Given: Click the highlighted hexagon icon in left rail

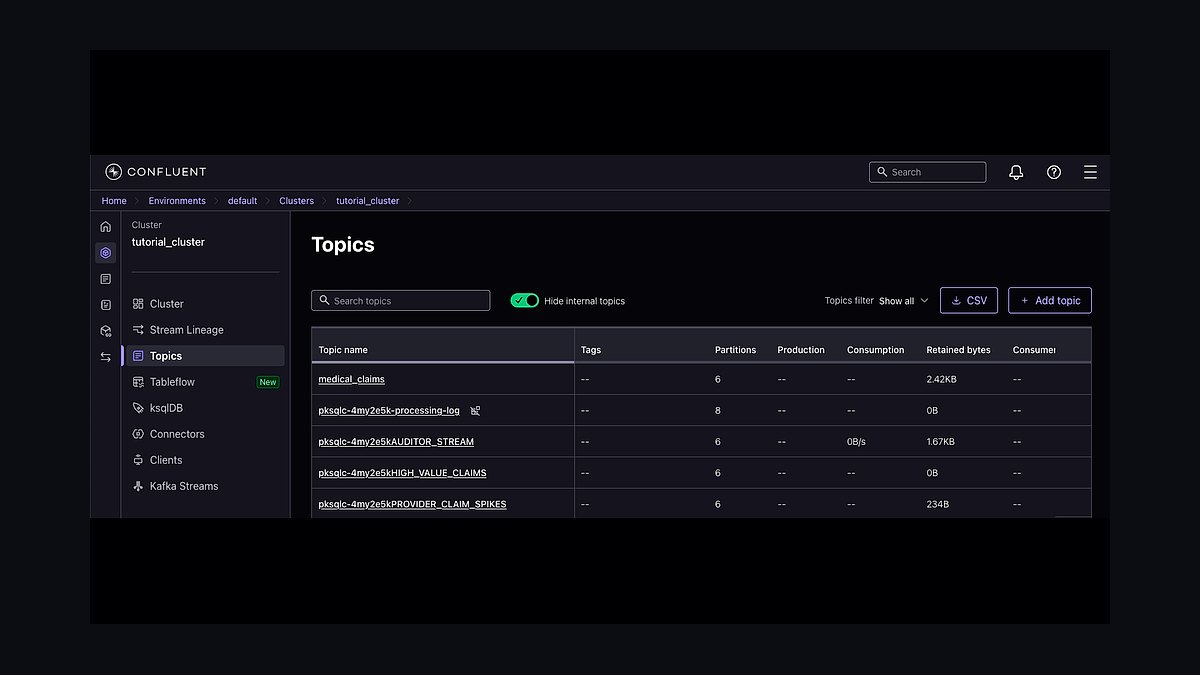Looking at the screenshot, I should coord(106,253).
